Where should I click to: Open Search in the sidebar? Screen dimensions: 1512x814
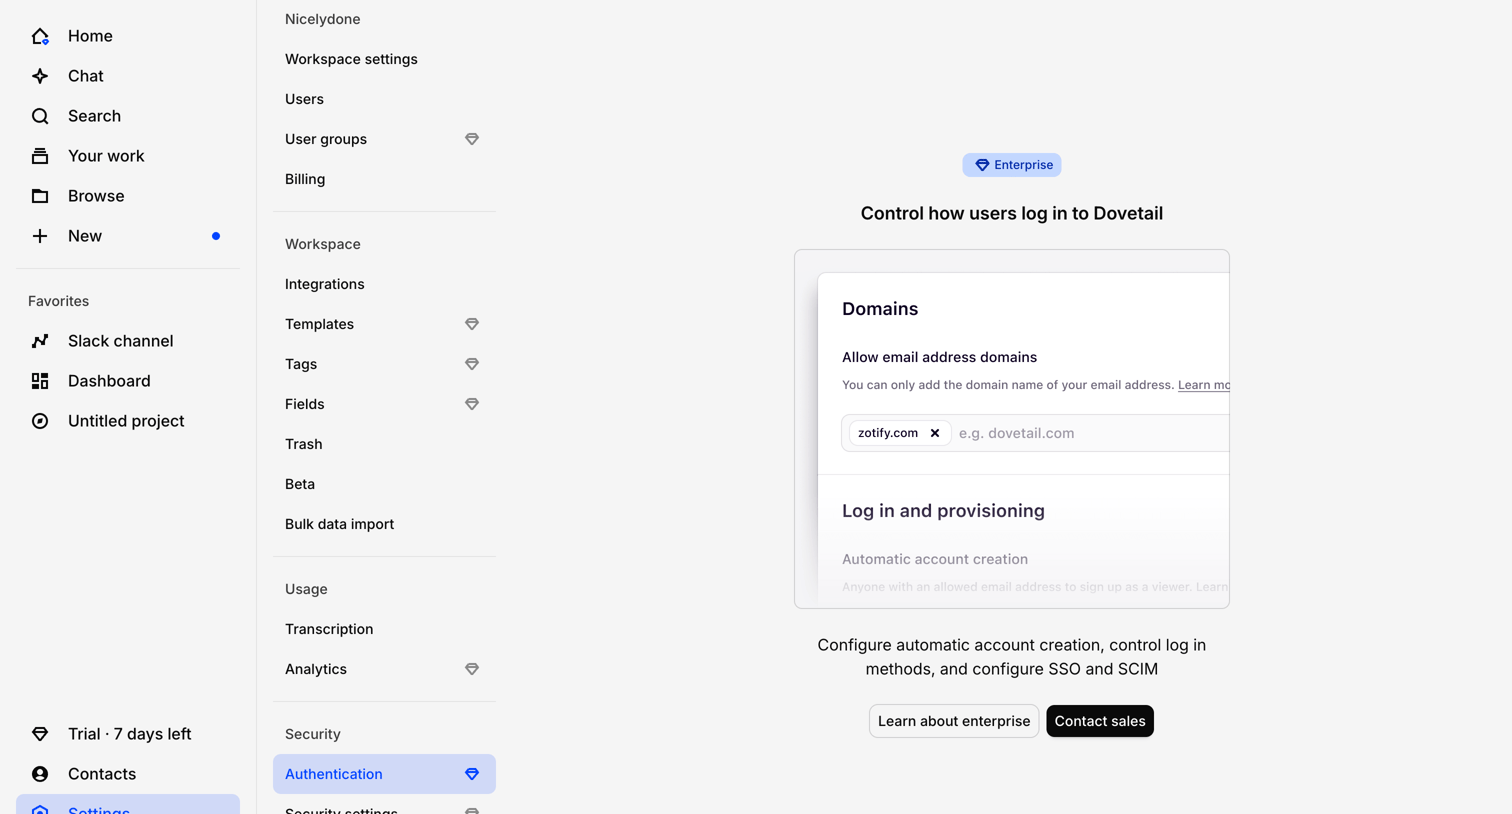(x=128, y=116)
